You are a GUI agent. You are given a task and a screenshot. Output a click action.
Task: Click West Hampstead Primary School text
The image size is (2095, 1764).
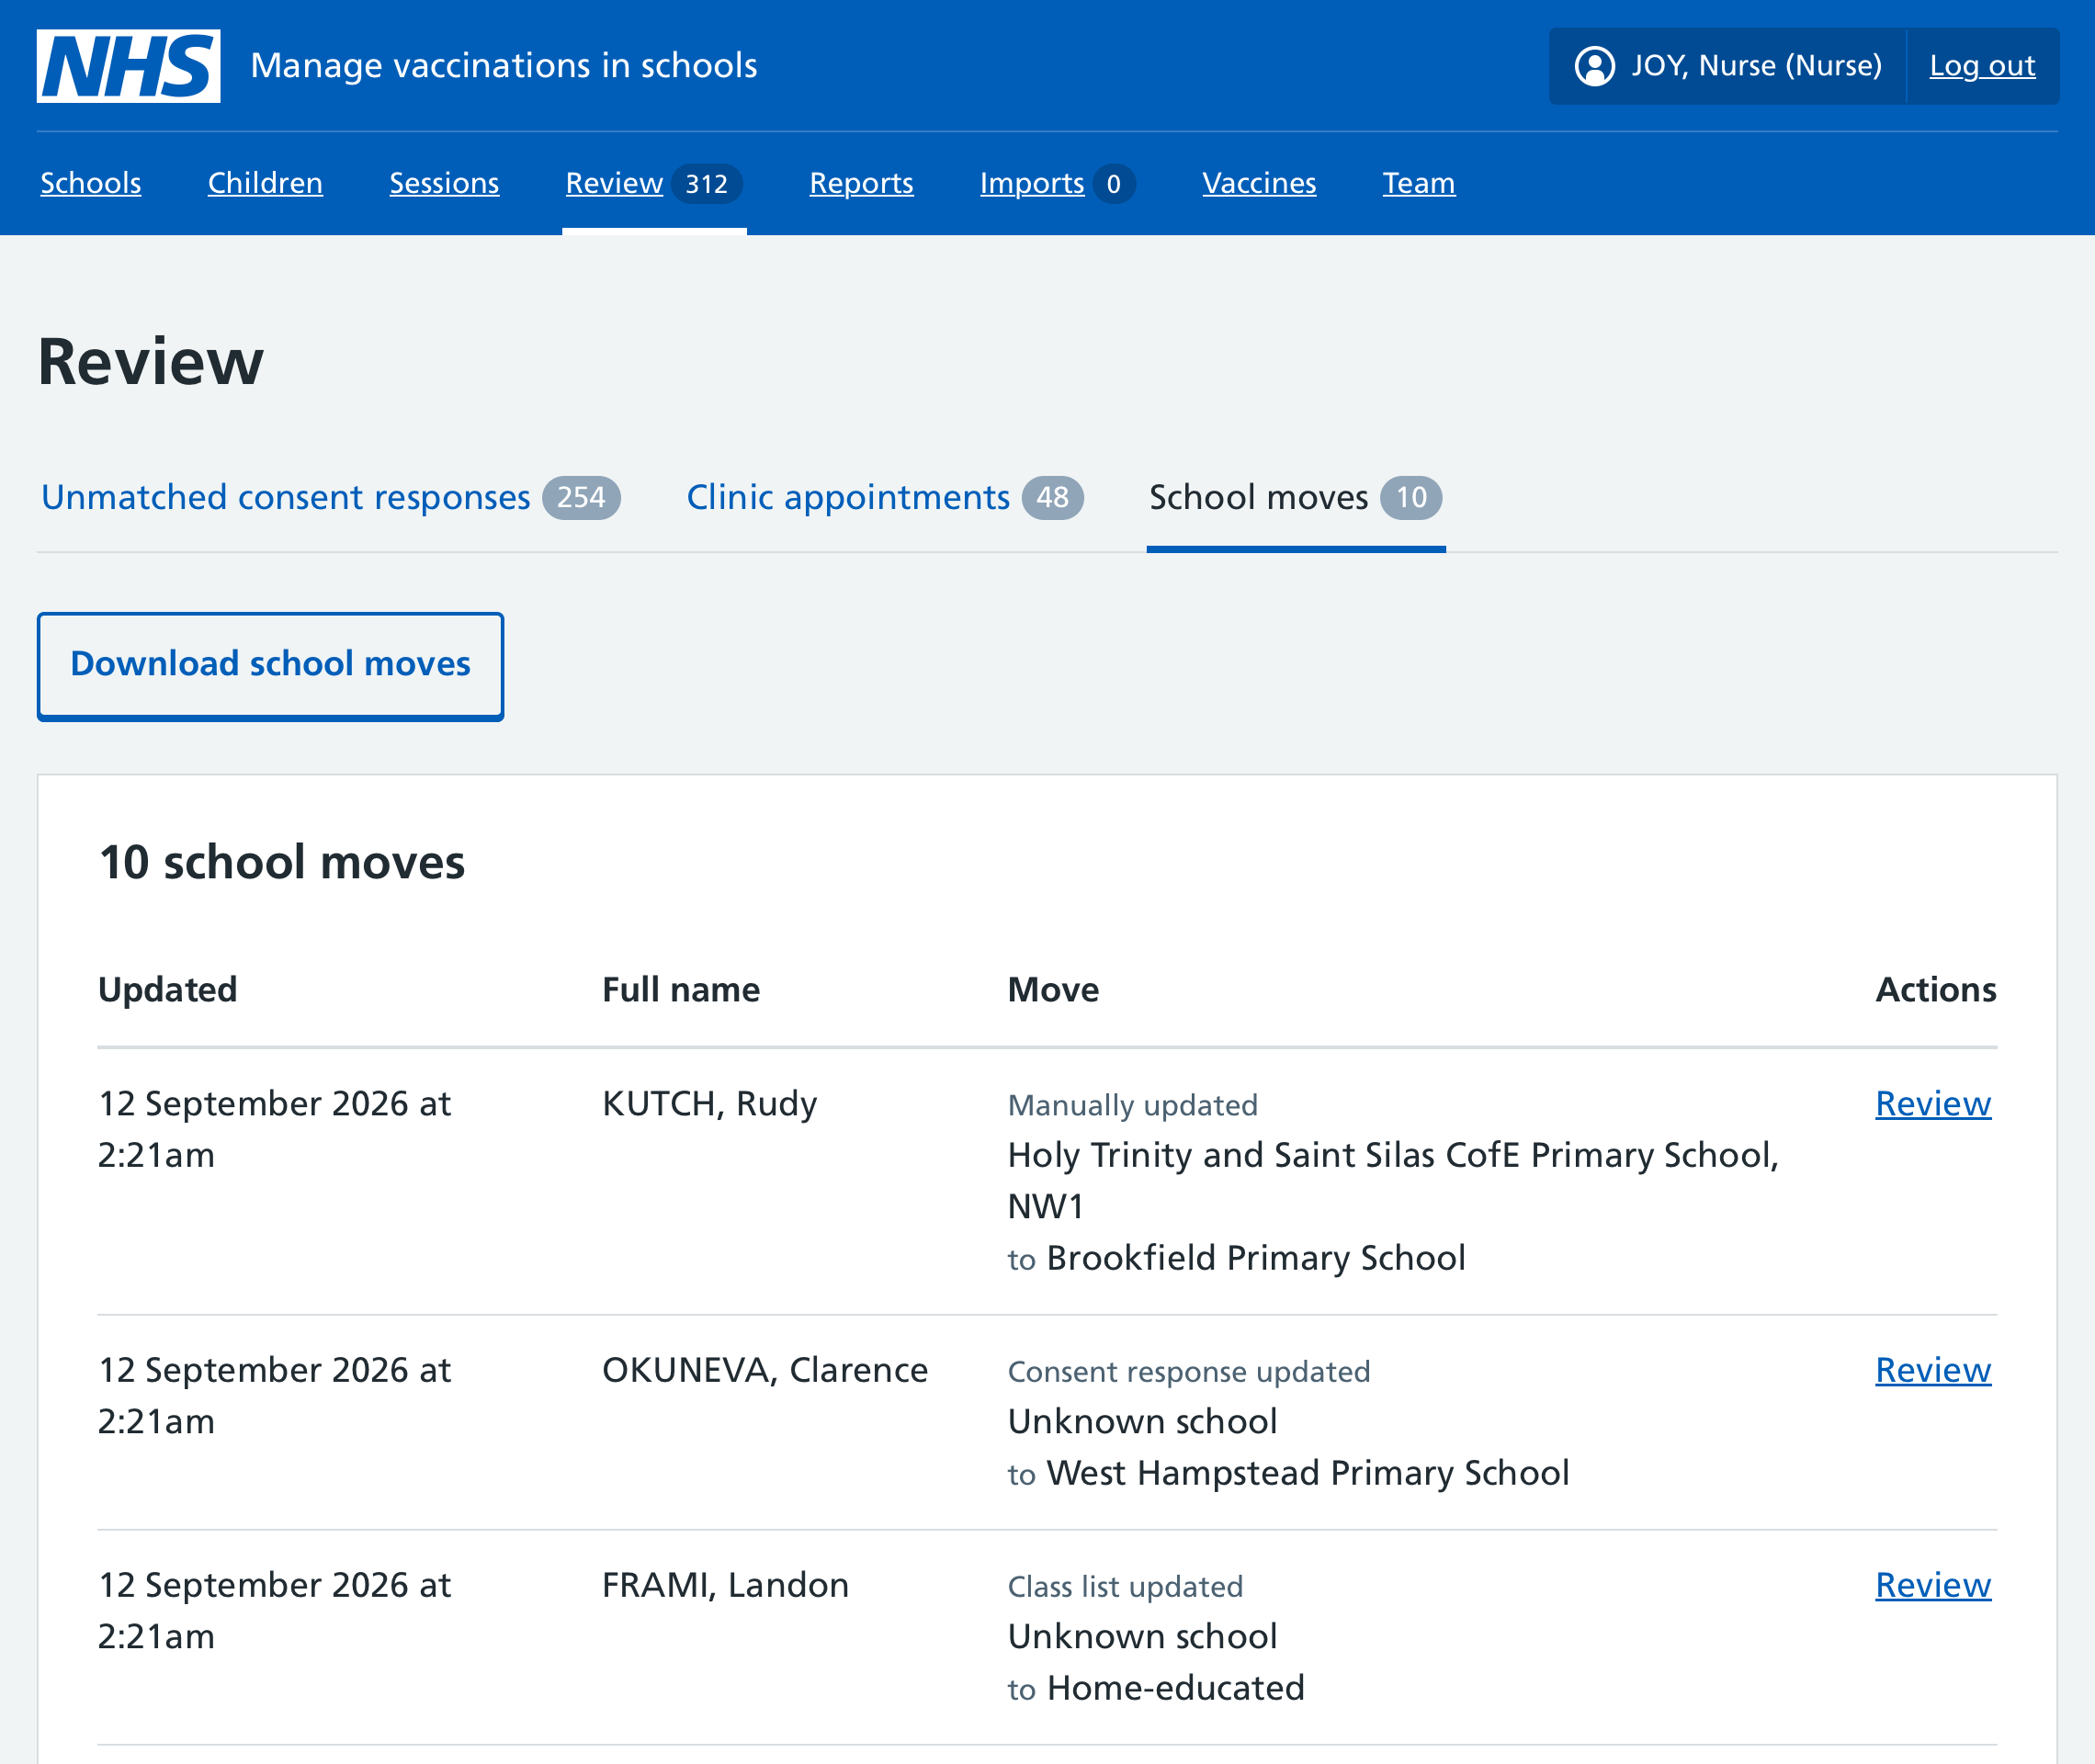(x=1308, y=1473)
